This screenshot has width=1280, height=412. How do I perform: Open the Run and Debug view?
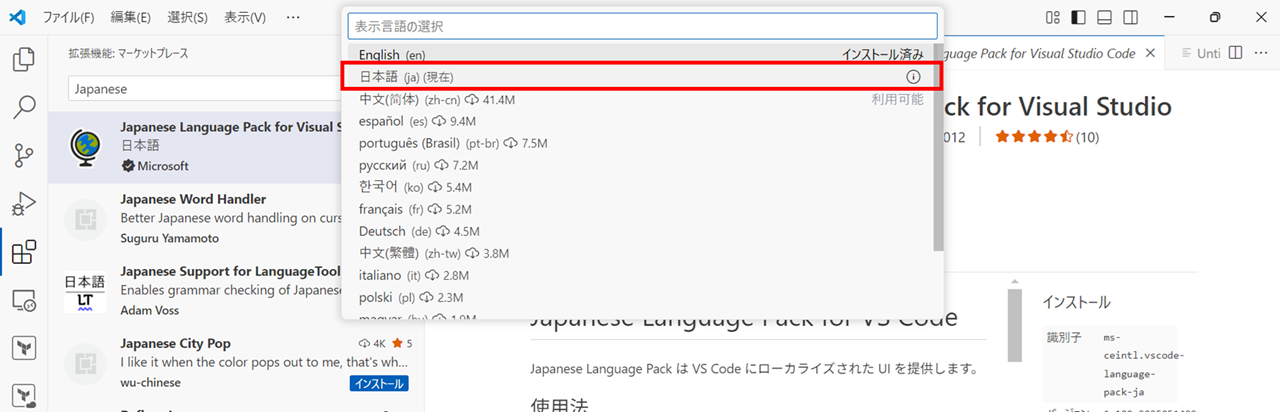point(24,204)
